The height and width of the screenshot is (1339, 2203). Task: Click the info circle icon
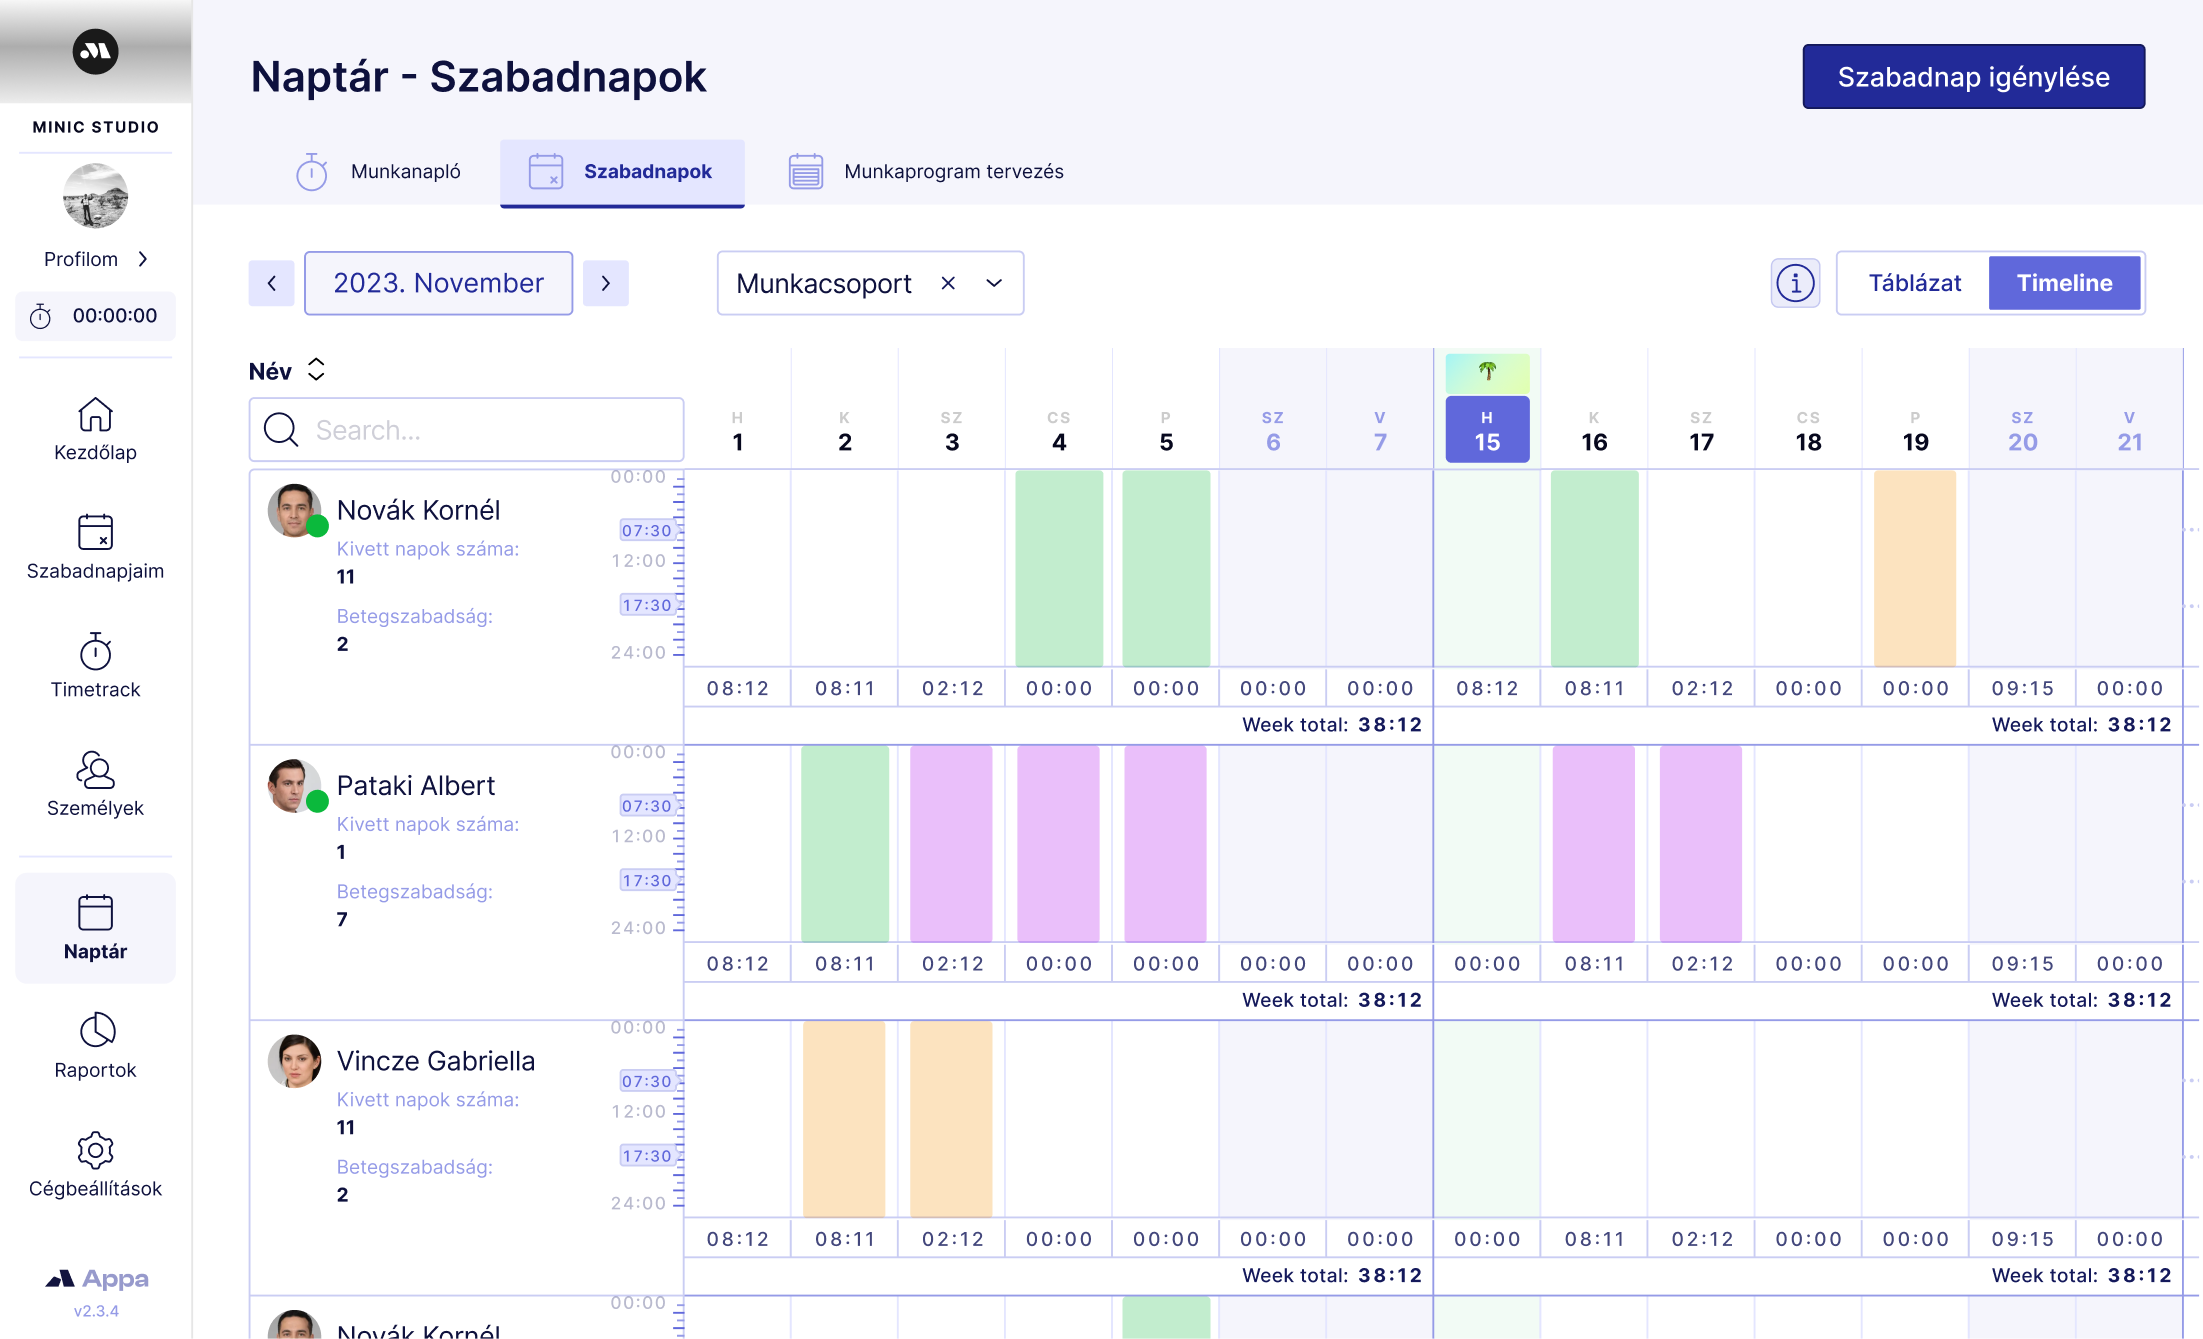(1794, 283)
